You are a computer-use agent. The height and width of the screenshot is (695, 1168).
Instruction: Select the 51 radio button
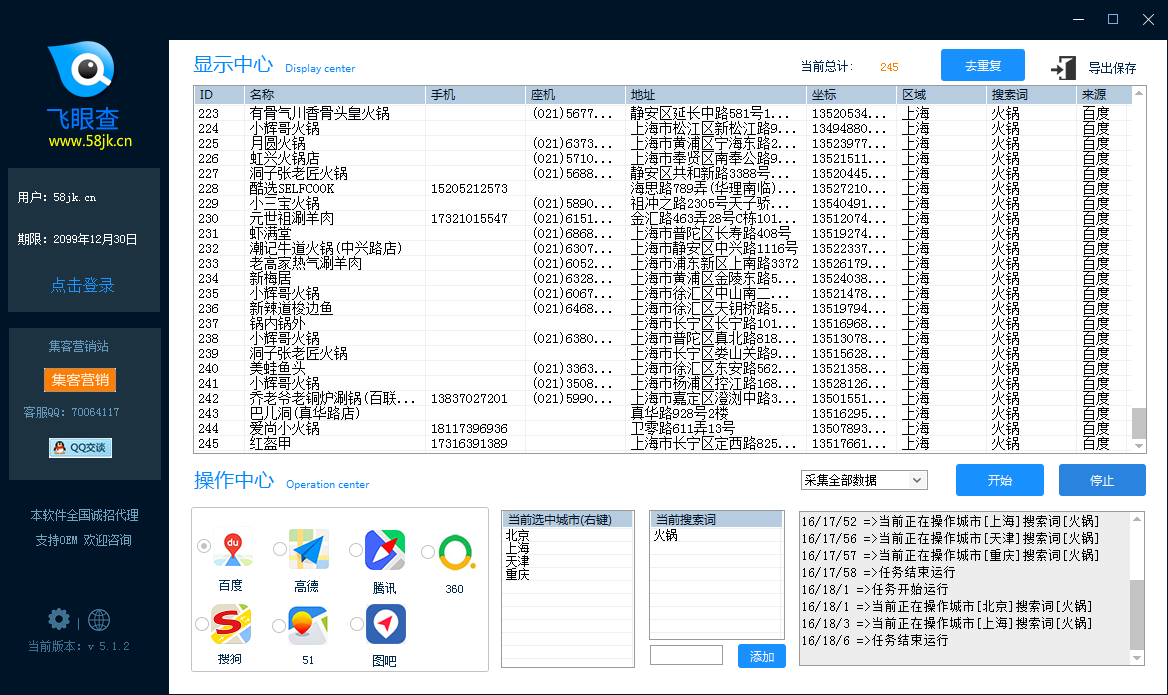[x=279, y=626]
